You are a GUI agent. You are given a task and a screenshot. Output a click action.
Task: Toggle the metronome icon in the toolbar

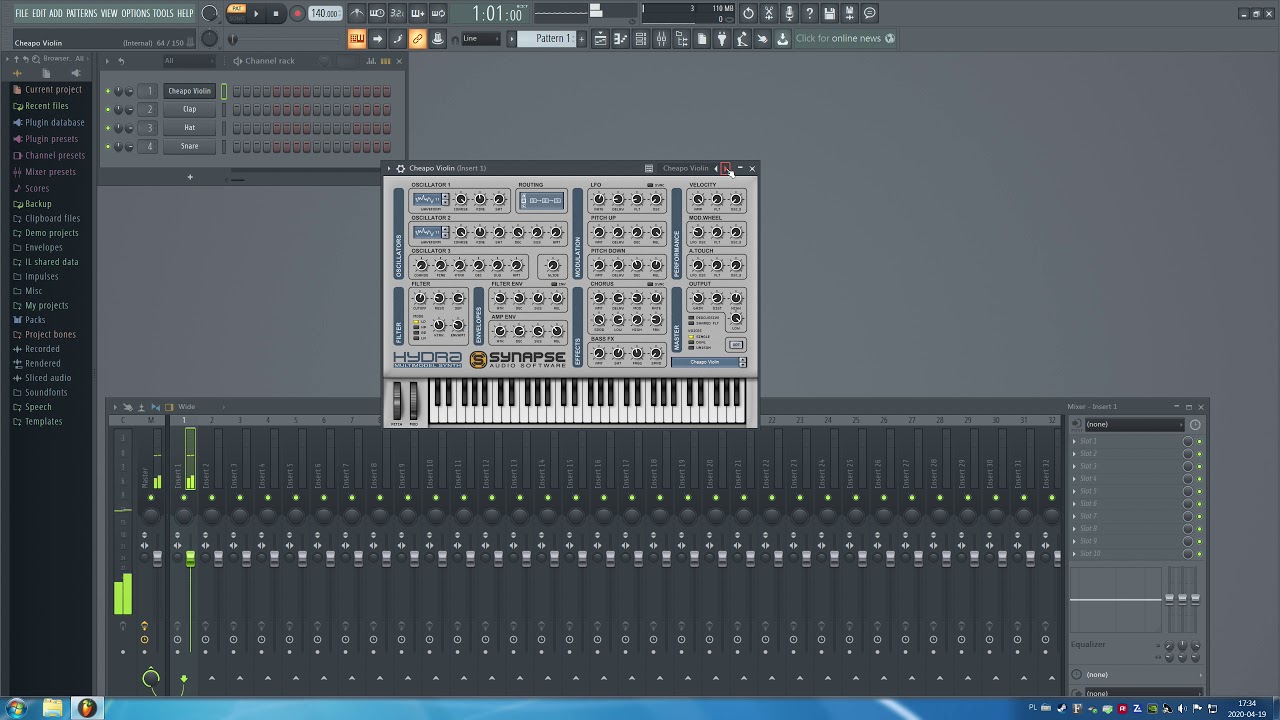[357, 14]
